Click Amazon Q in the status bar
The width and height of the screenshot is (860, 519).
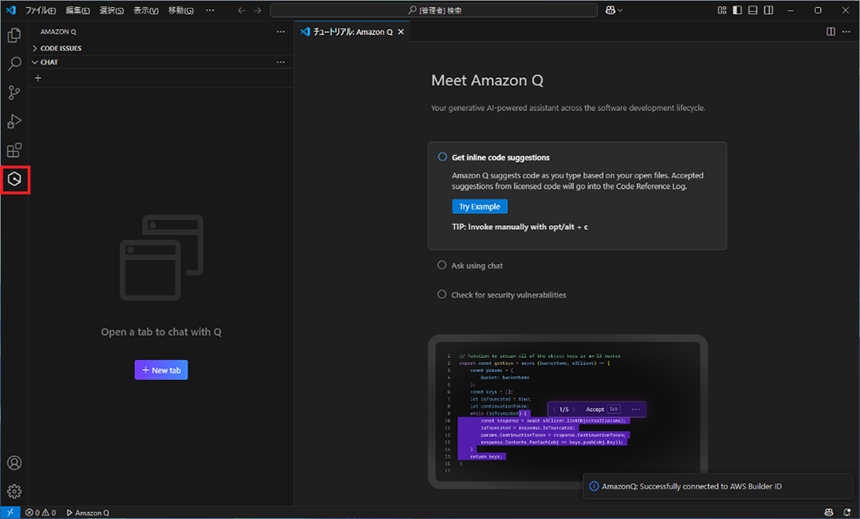[88, 512]
